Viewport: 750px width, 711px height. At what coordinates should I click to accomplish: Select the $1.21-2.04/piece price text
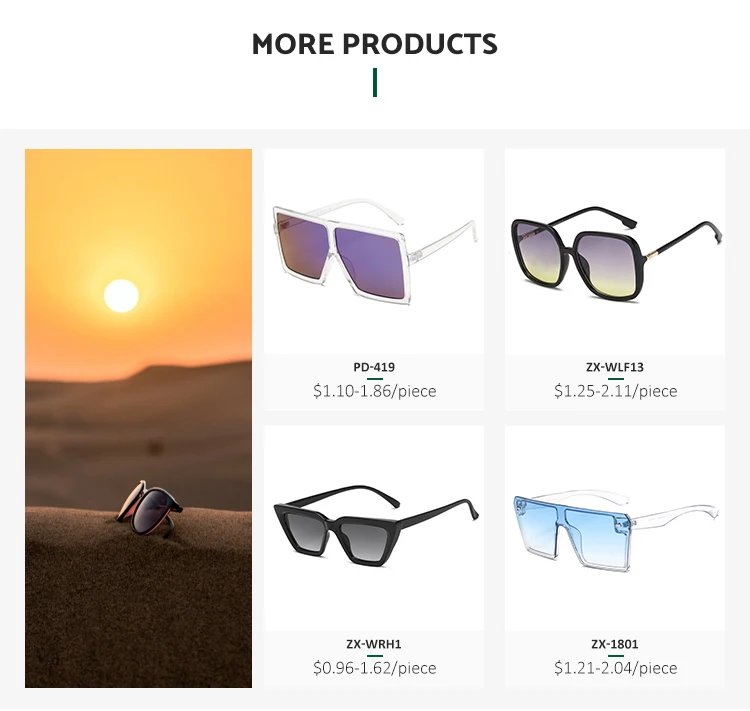[x=616, y=667]
